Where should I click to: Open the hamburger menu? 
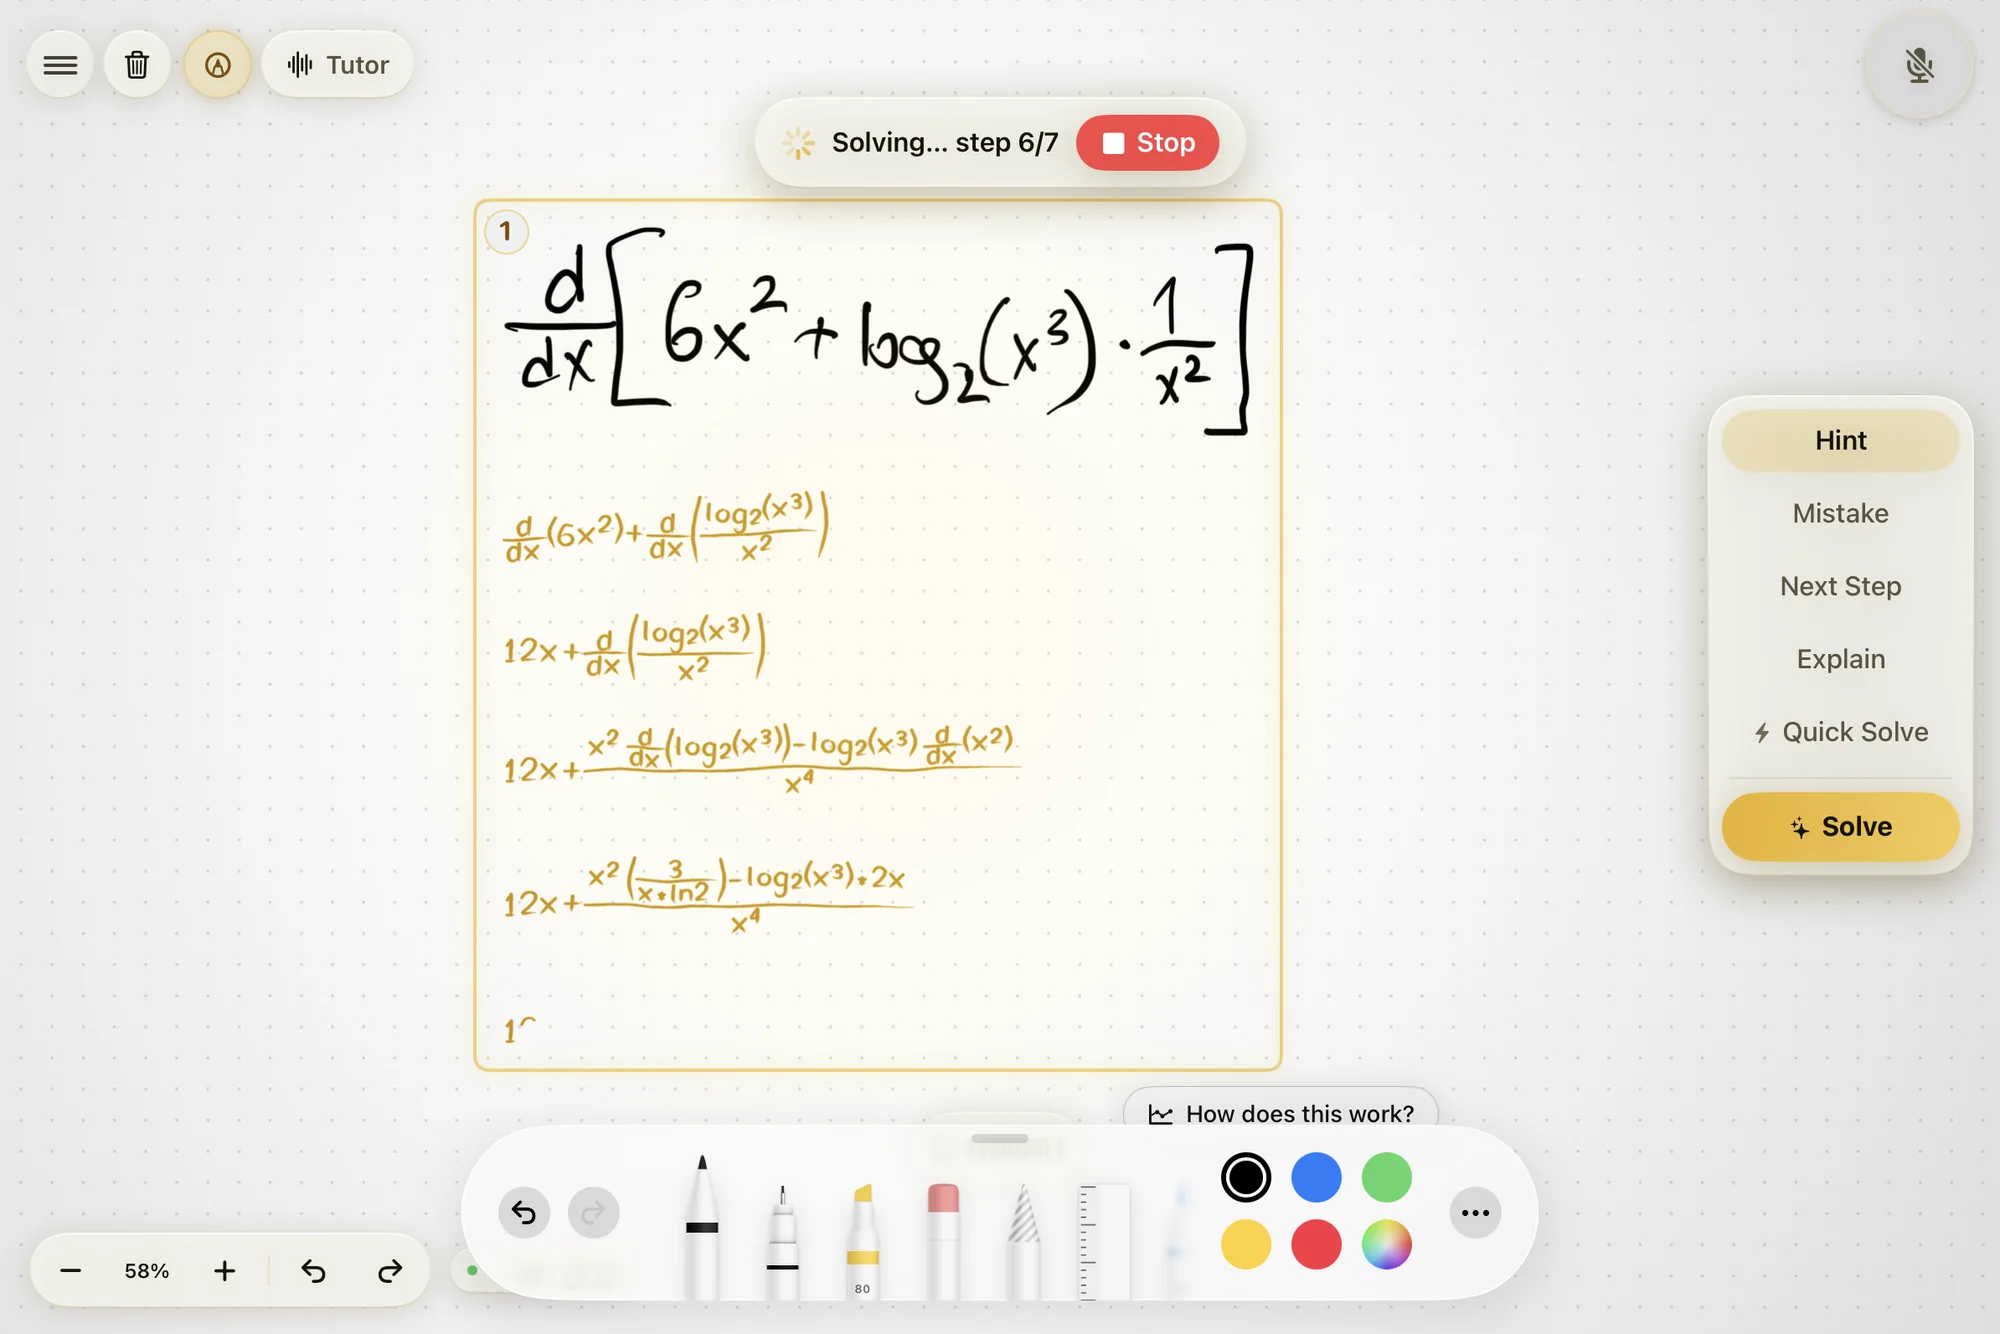(61, 65)
